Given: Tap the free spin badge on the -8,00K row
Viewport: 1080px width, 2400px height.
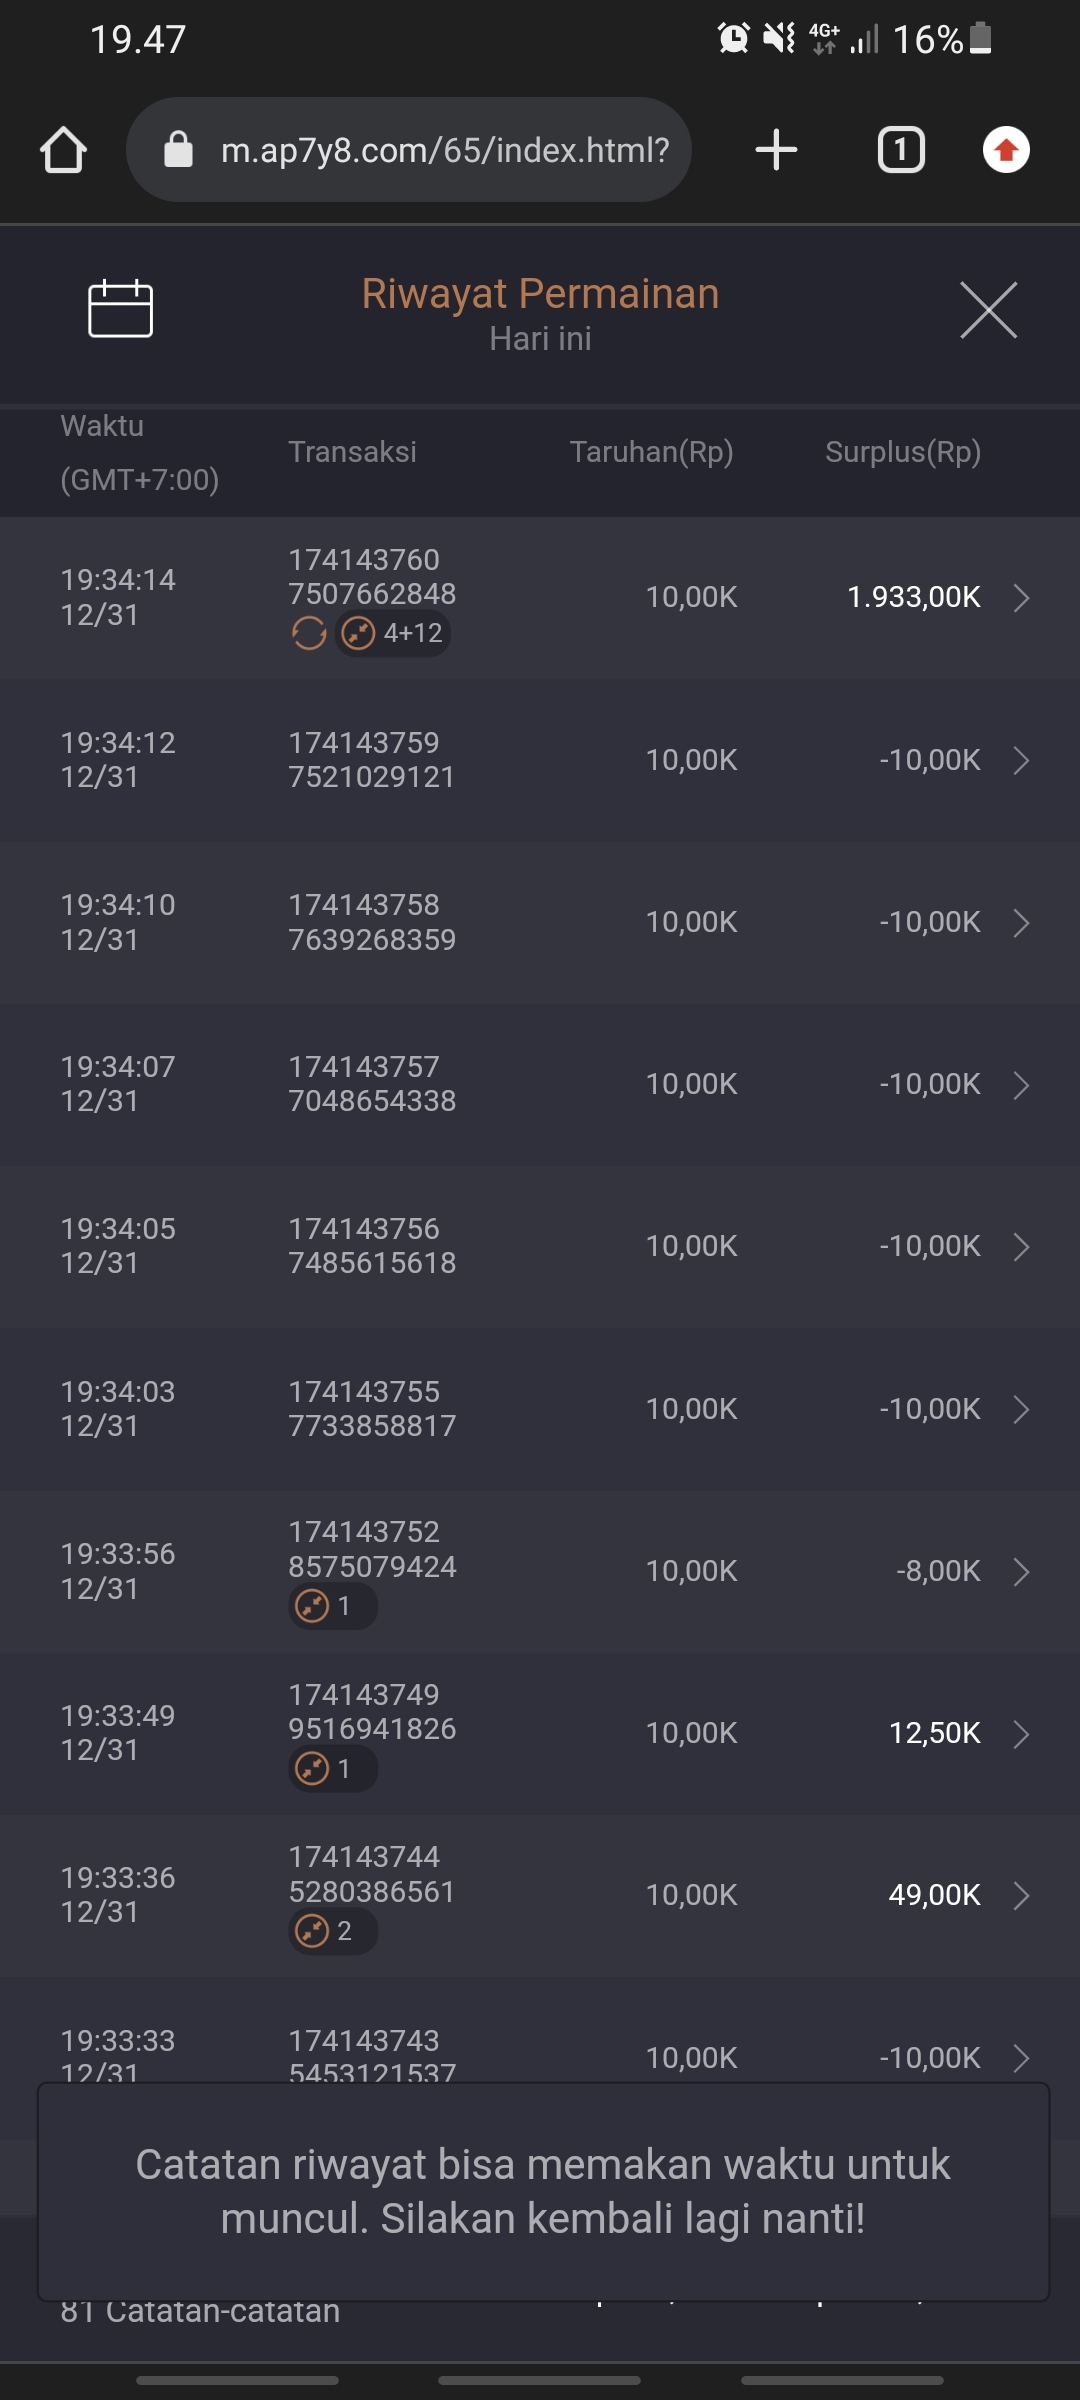Looking at the screenshot, I should [332, 1607].
